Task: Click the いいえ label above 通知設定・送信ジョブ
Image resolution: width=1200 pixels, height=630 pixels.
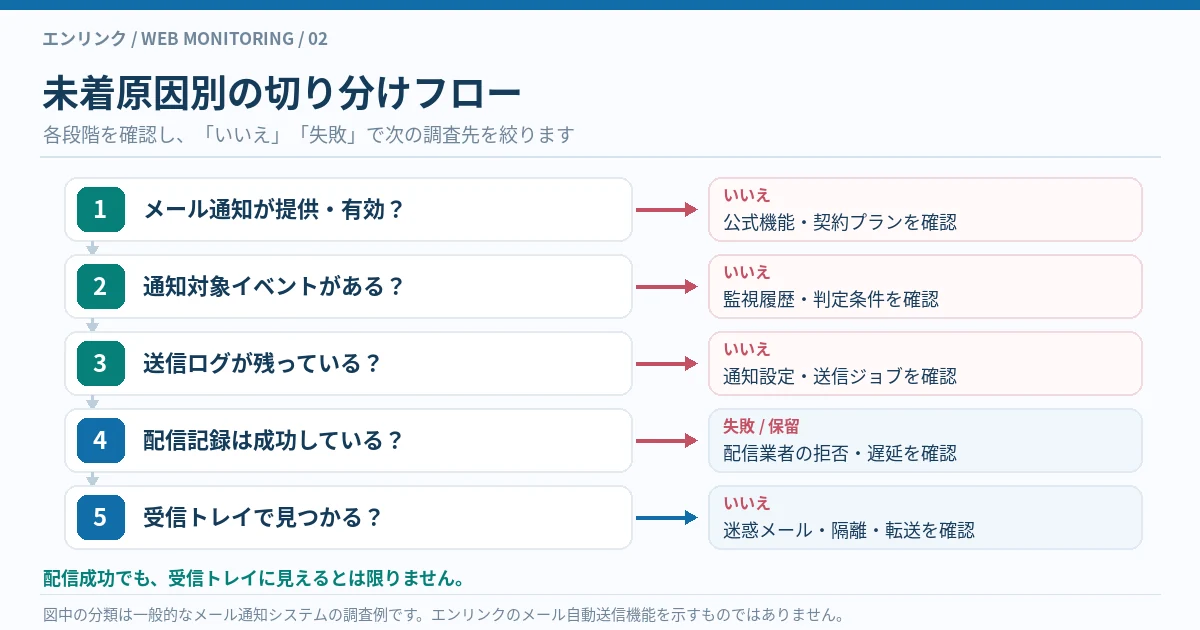Action: coord(747,349)
